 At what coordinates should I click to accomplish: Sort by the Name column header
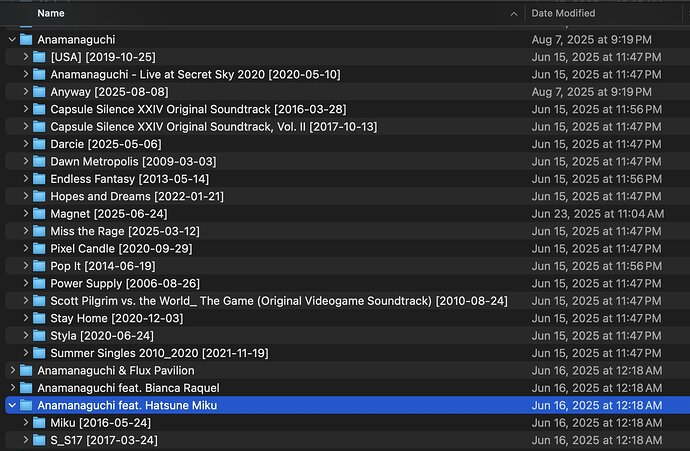pyautogui.click(x=51, y=13)
